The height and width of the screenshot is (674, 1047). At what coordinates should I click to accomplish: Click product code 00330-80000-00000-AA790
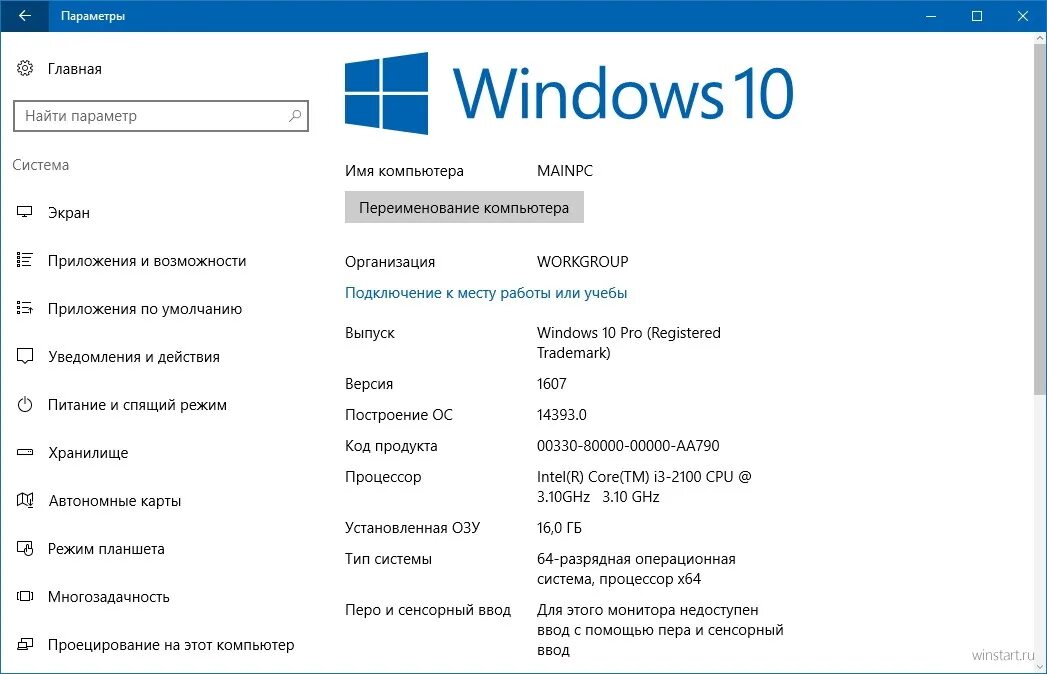click(x=628, y=446)
